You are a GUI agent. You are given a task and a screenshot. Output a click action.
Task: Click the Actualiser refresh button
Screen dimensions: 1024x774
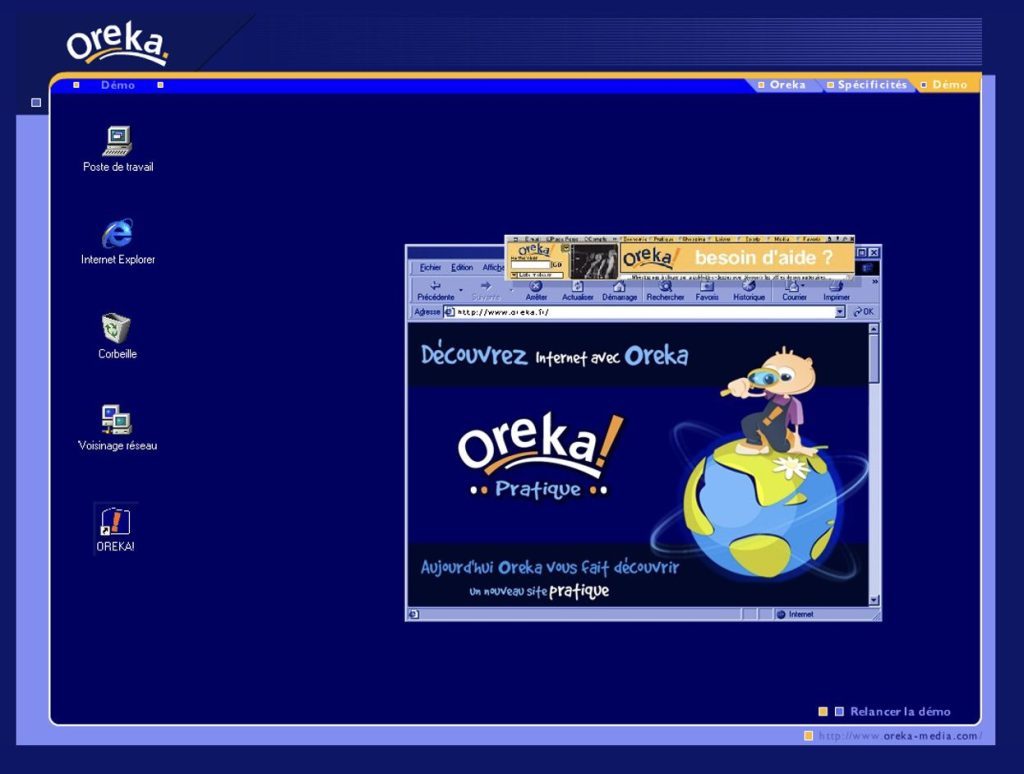tap(577, 291)
